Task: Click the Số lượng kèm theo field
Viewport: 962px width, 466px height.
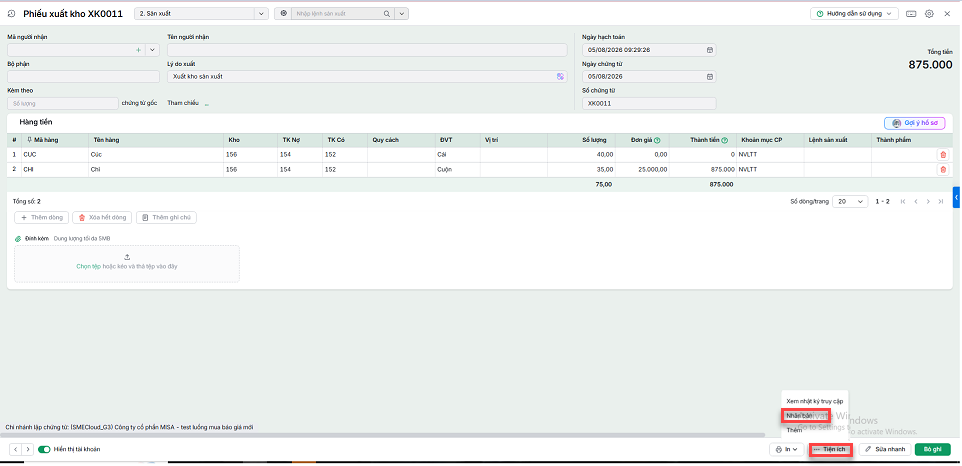Action: click(62, 104)
